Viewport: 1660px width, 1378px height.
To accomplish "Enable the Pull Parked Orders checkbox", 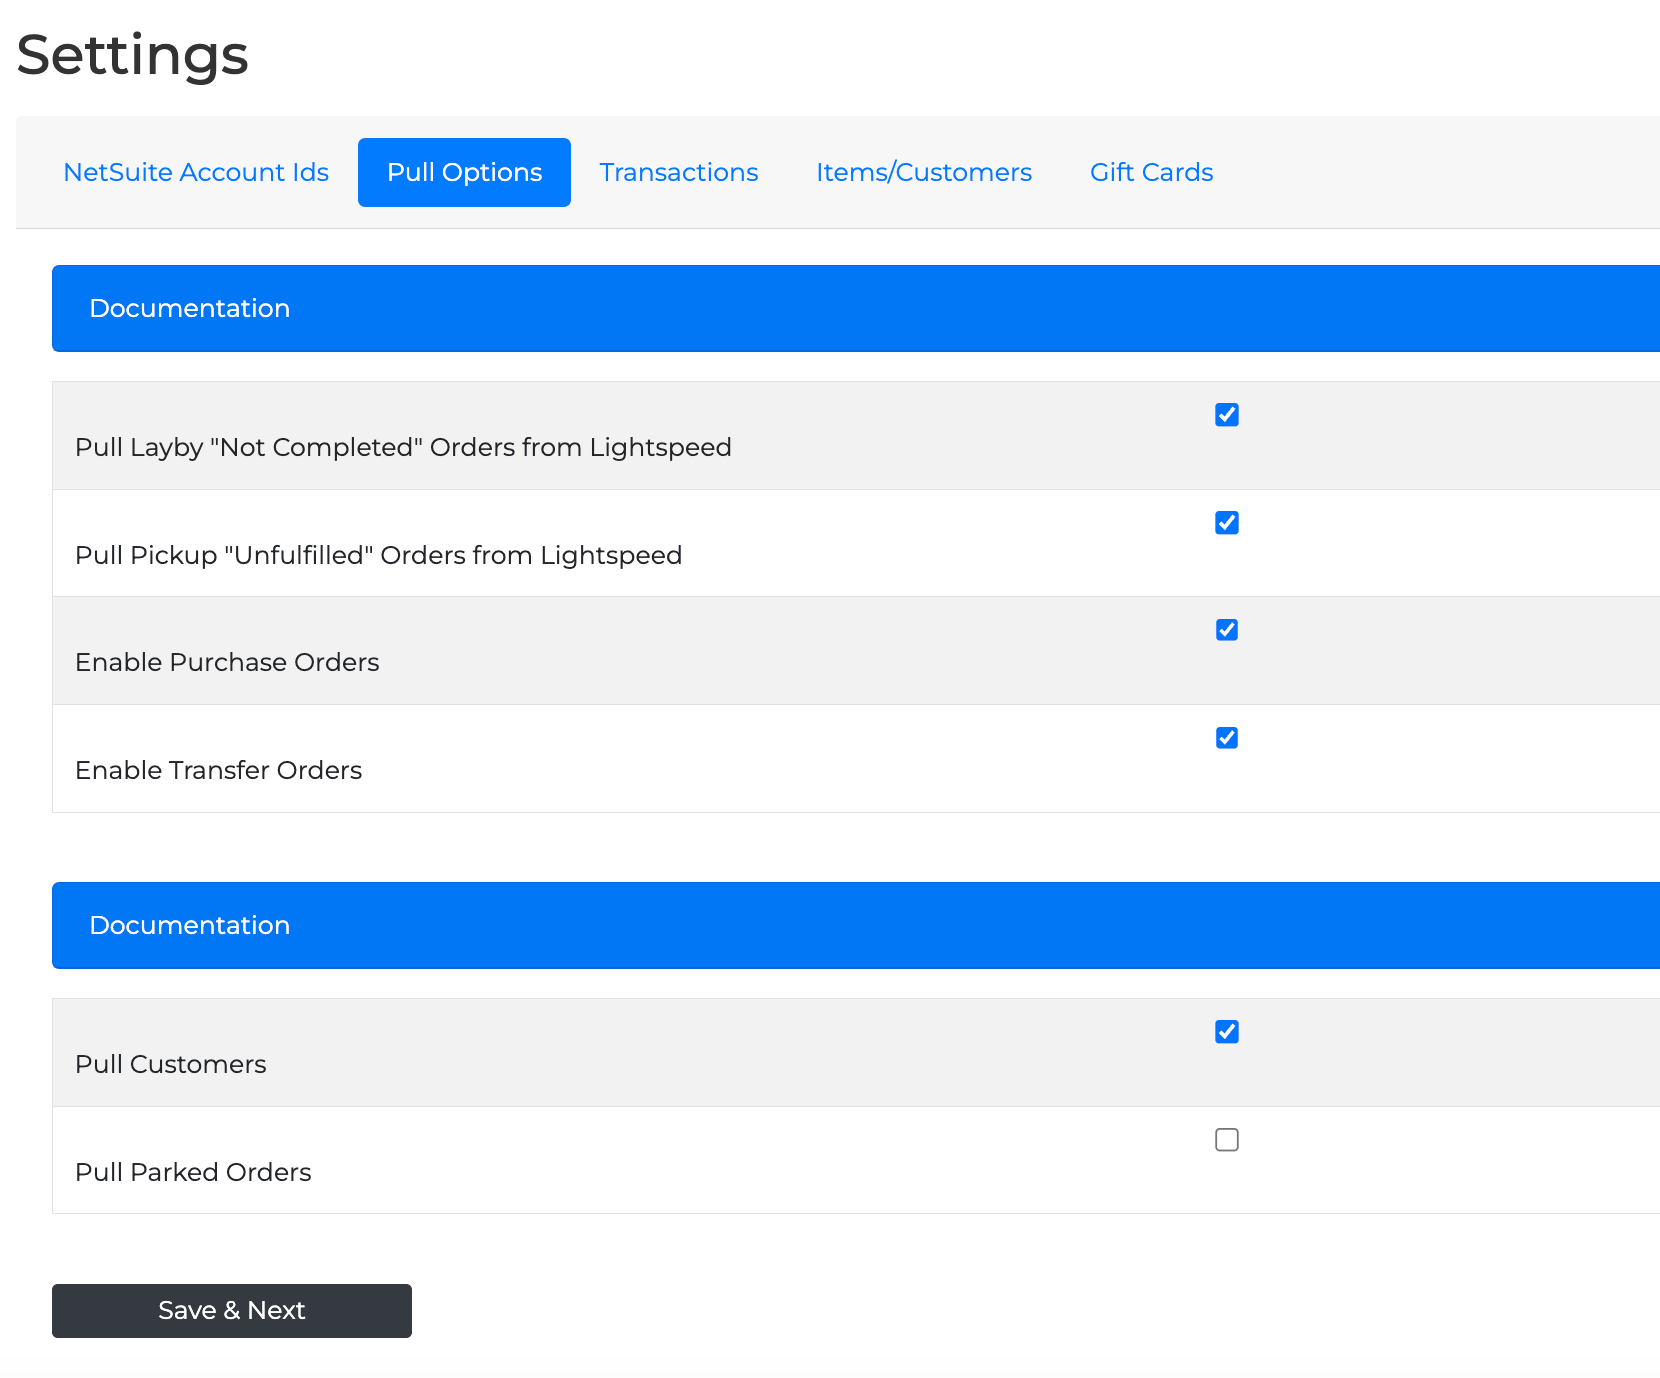I will 1226,1140.
